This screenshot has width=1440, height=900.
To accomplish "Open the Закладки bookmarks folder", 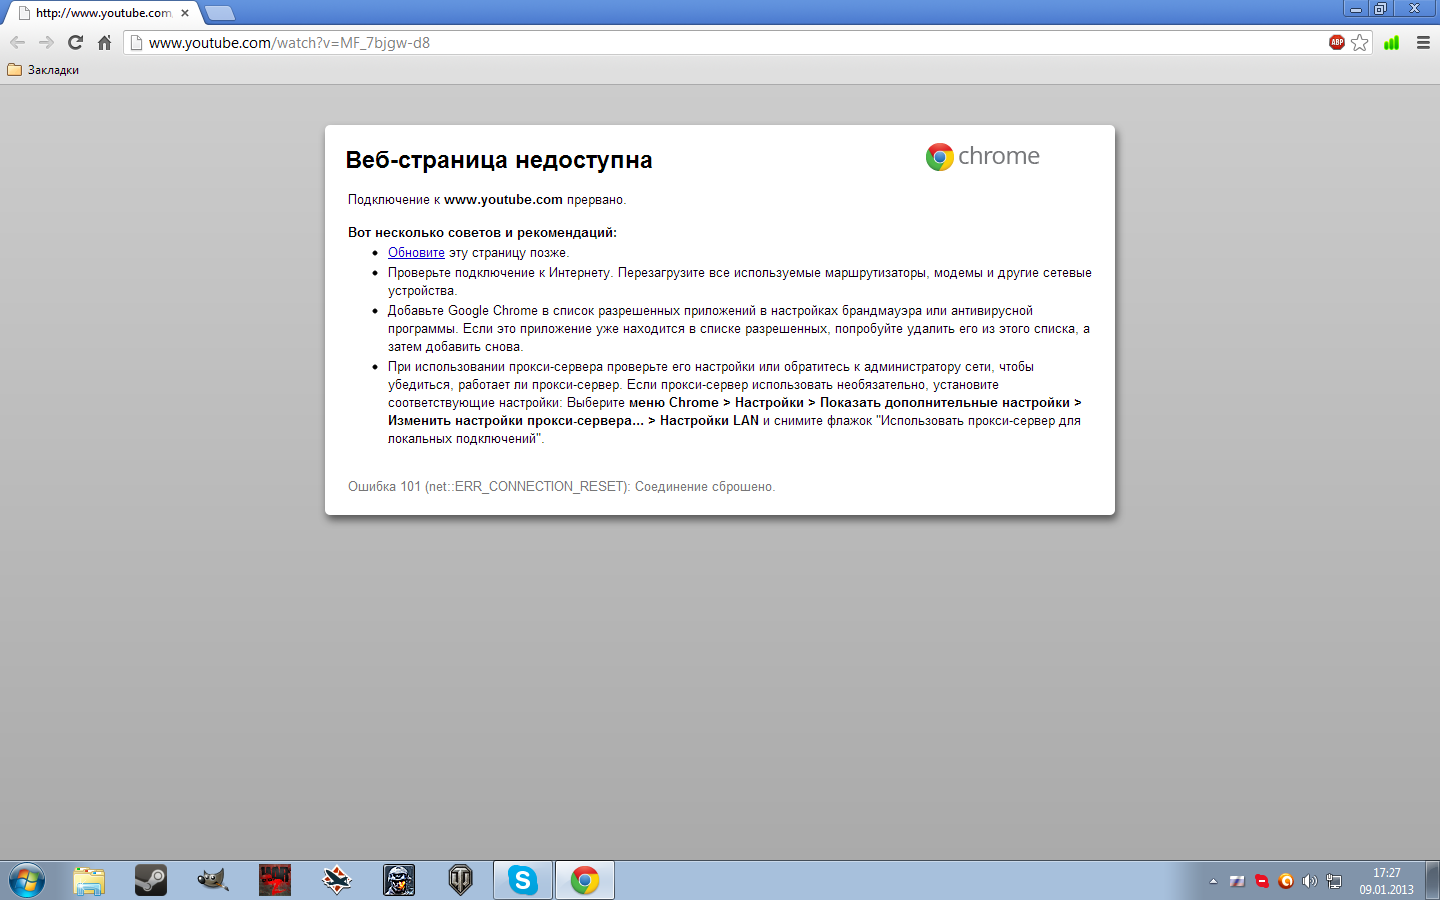I will tap(43, 70).
